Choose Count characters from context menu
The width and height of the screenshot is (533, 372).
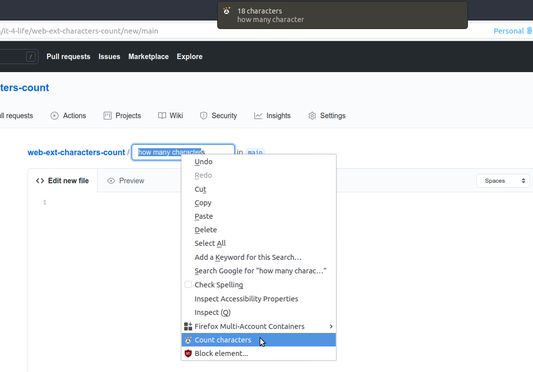click(x=259, y=340)
